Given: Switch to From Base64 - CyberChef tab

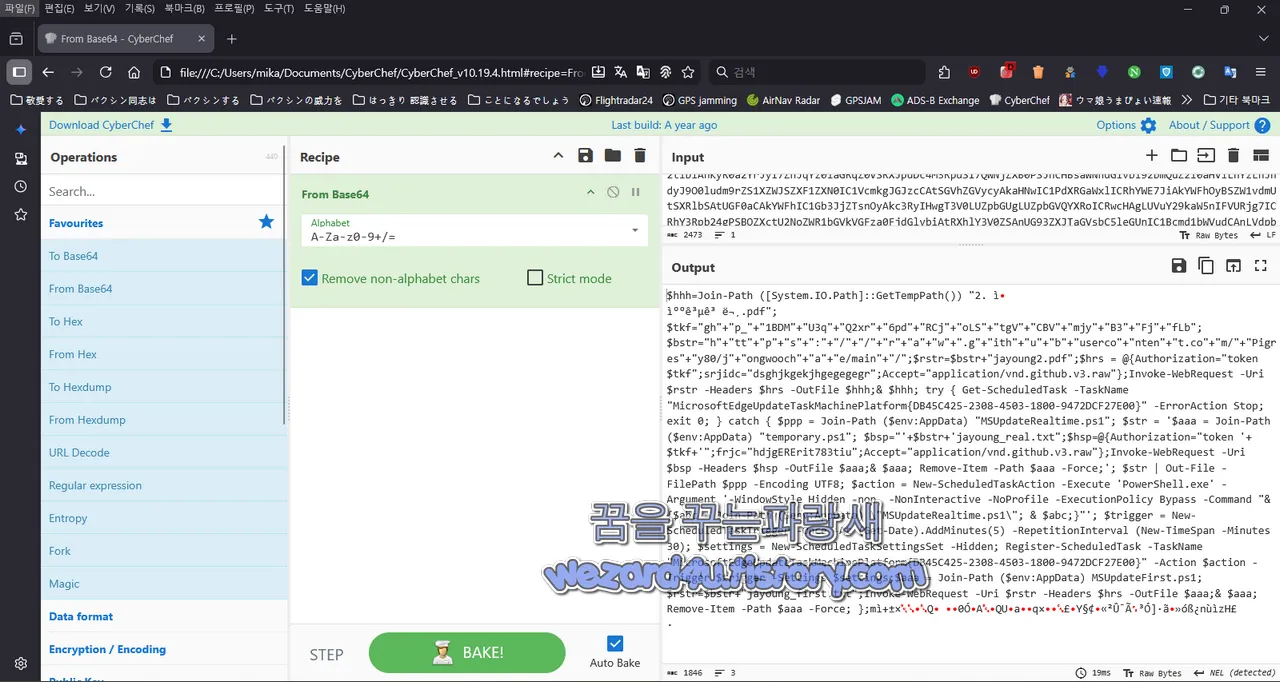Looking at the screenshot, I should 126,39.
